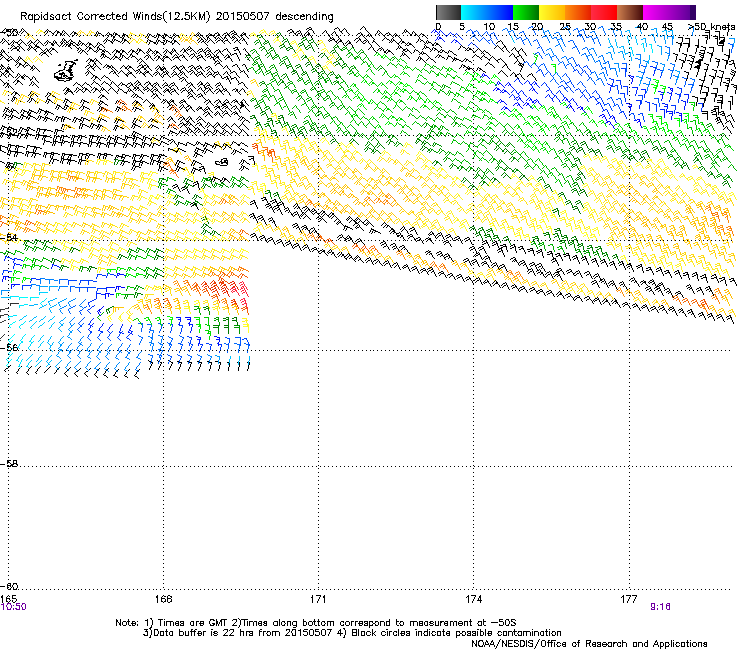Viewport: 740px width, 650px height.
Task: Click the title 'Rapidscat Corrected Winds(12.5KM) 20150507 descending'
Action: (177, 17)
